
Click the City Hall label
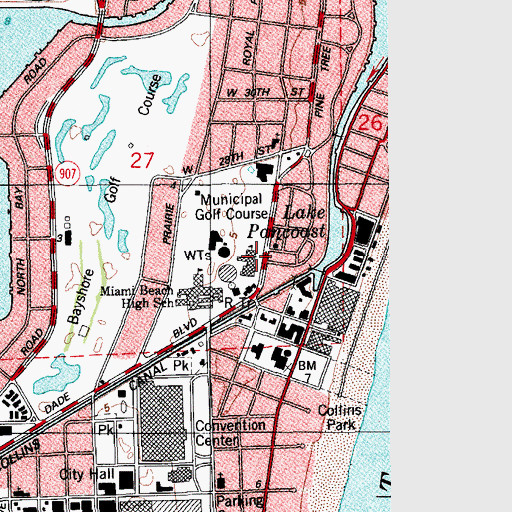click(87, 474)
